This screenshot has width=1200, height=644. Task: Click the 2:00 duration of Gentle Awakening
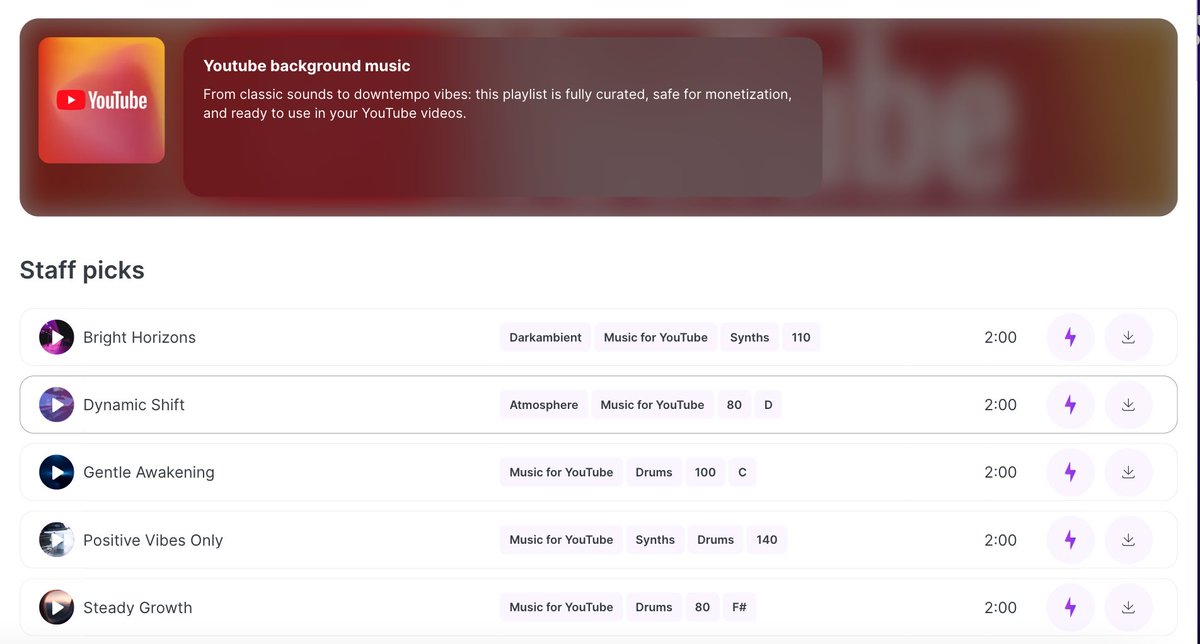(1000, 472)
